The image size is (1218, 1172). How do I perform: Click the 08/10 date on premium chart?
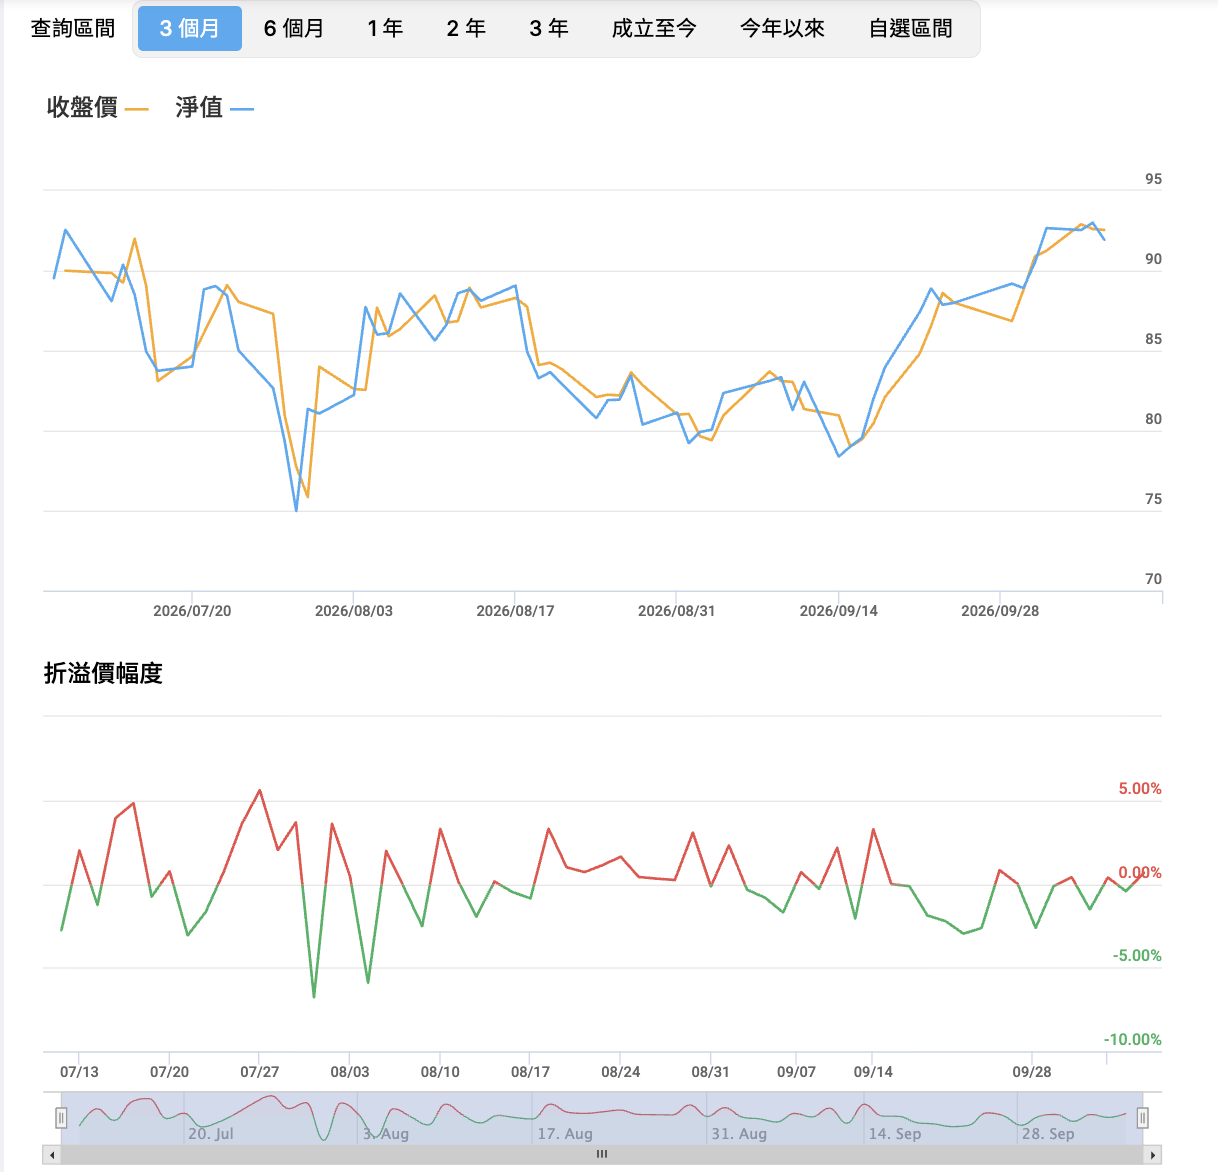pyautogui.click(x=440, y=1072)
